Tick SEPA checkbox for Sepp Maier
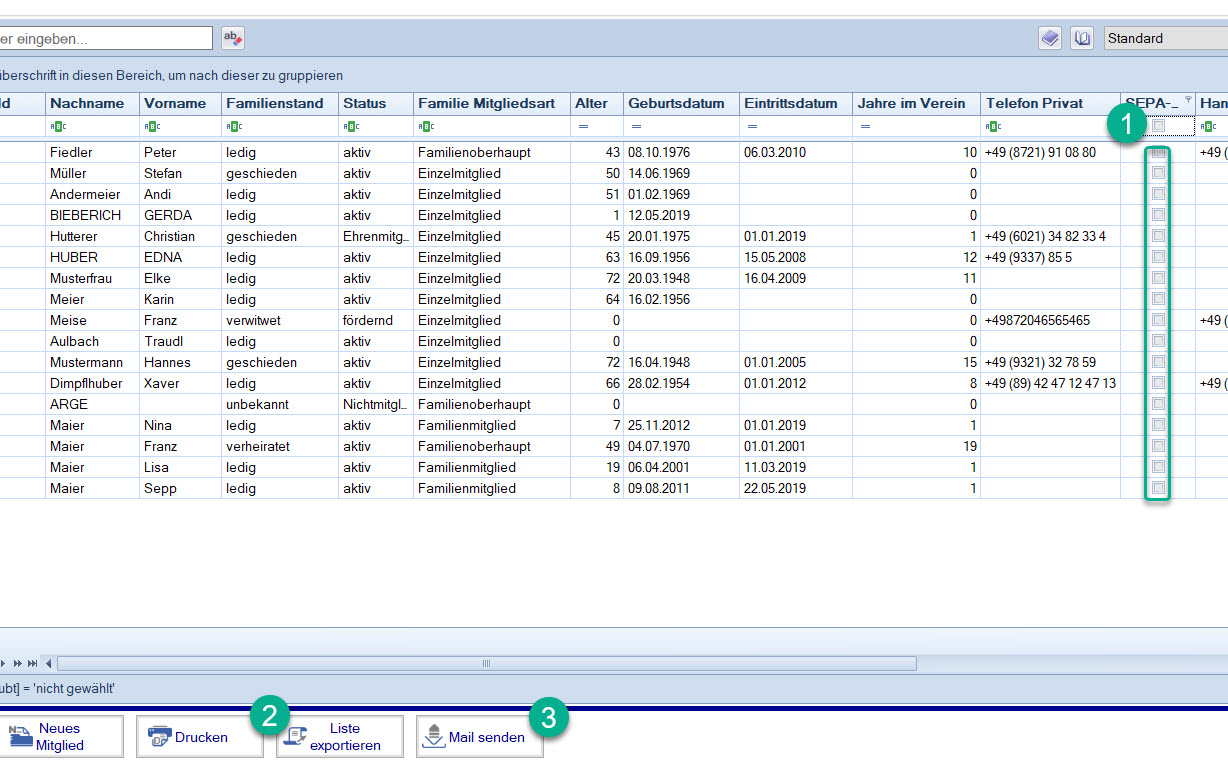 coord(1159,488)
